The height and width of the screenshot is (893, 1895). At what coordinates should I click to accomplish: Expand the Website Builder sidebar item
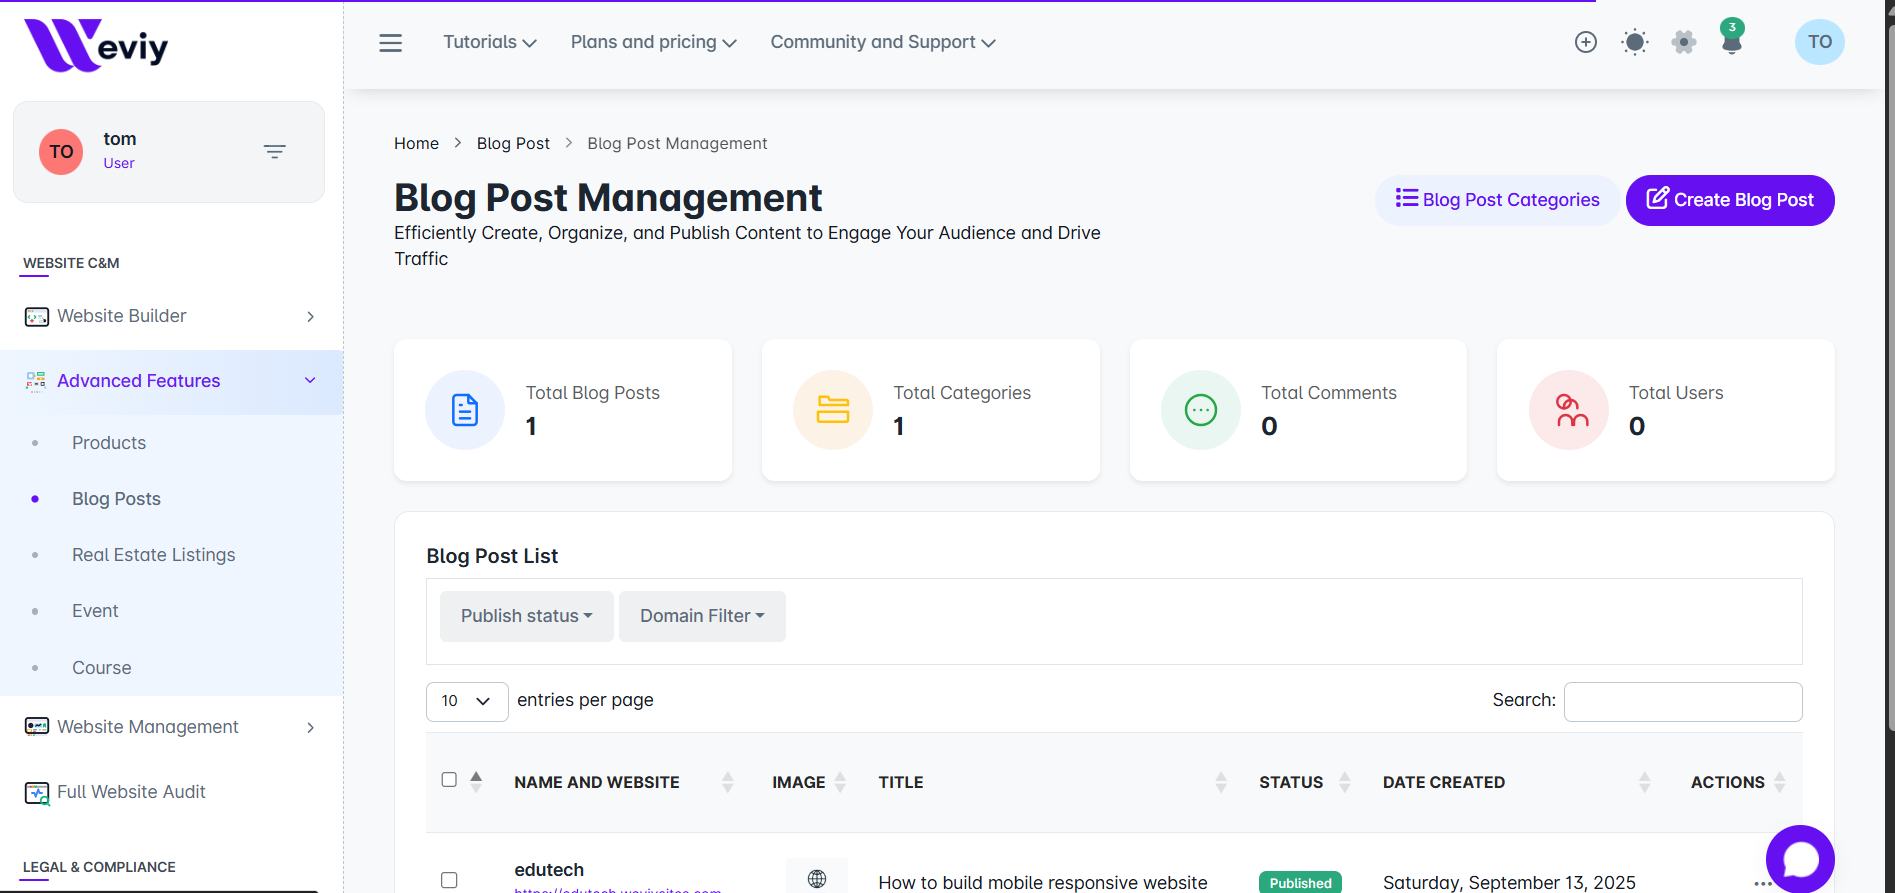[x=170, y=316]
